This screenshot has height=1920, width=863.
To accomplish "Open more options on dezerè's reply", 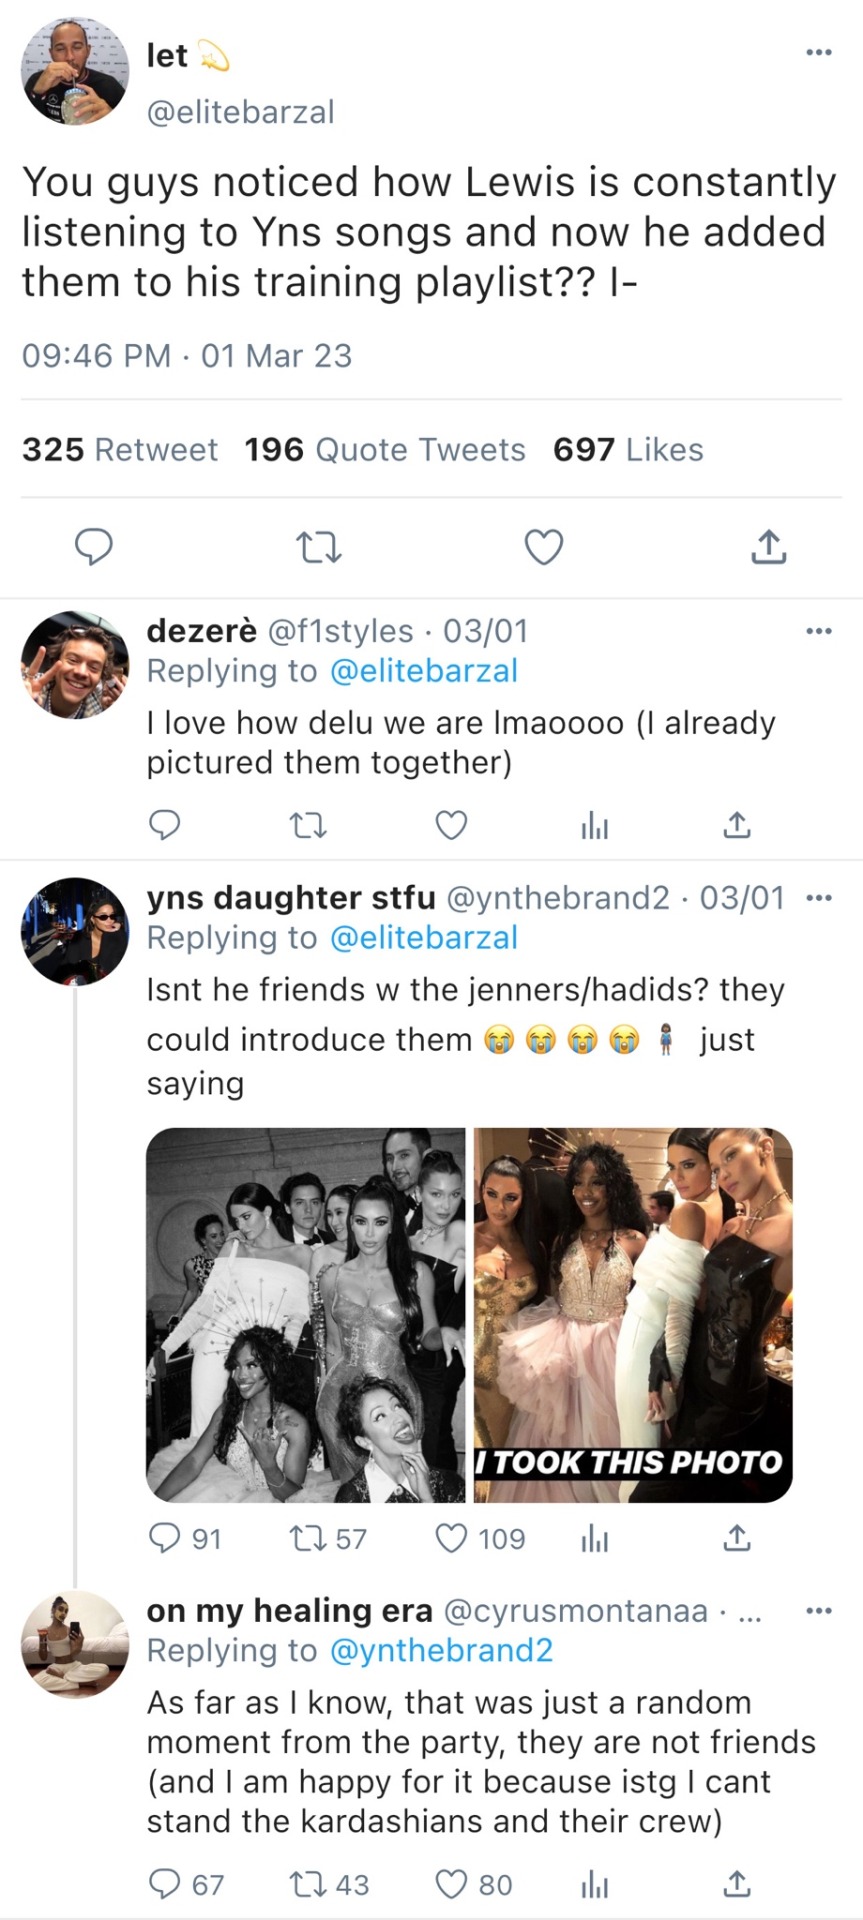I will coord(818,631).
